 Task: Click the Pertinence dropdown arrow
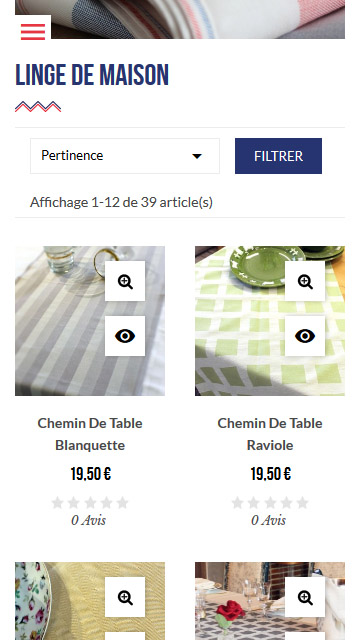click(197, 156)
